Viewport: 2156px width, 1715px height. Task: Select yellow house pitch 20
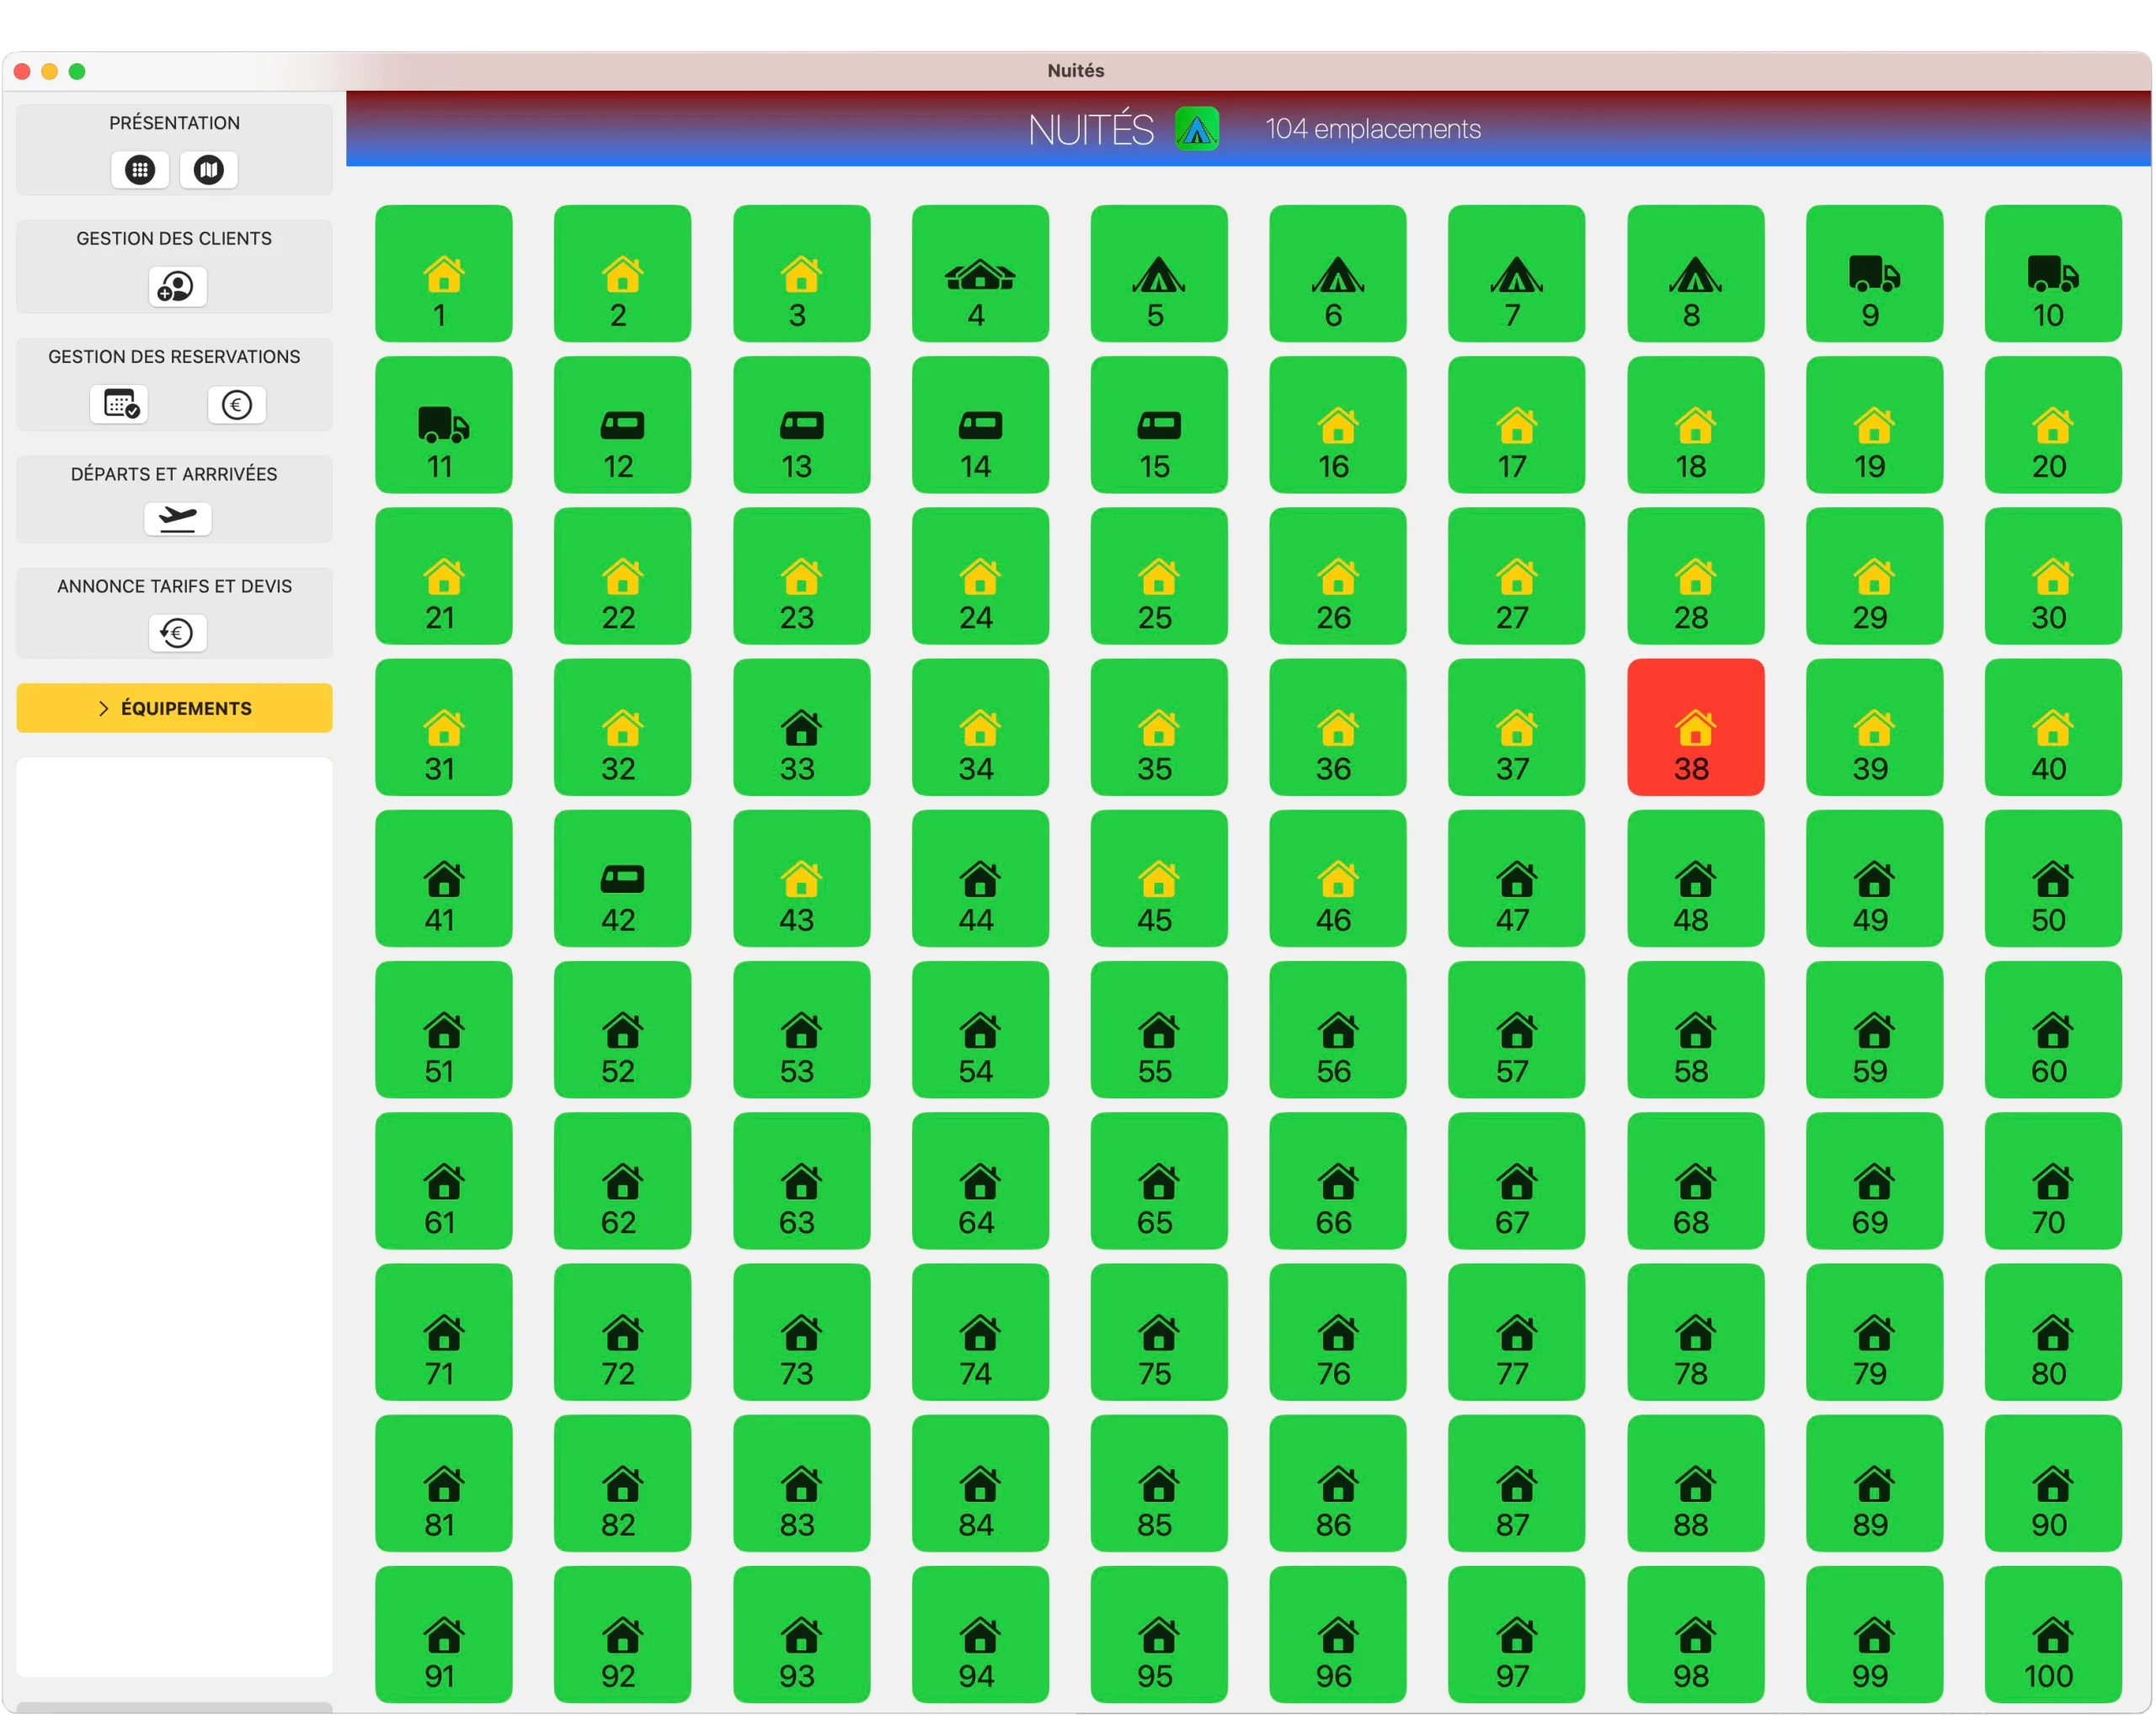[2053, 425]
